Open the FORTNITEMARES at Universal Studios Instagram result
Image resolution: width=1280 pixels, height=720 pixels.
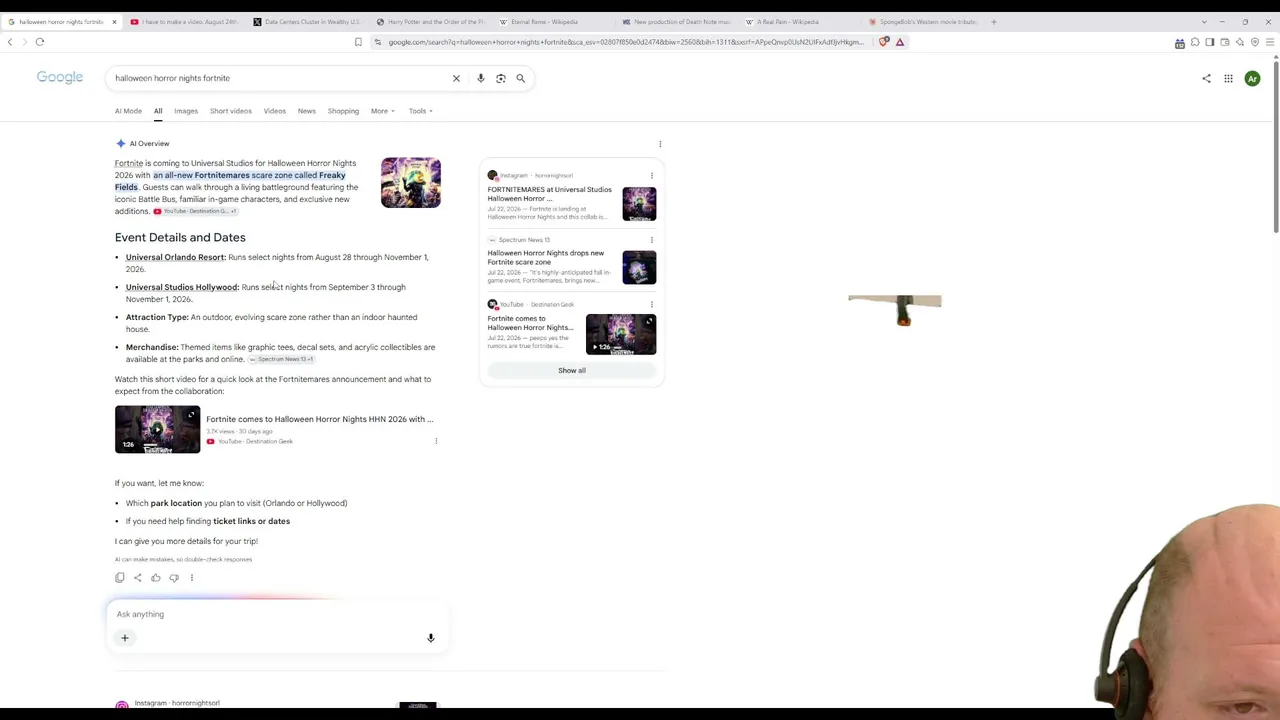click(550, 194)
